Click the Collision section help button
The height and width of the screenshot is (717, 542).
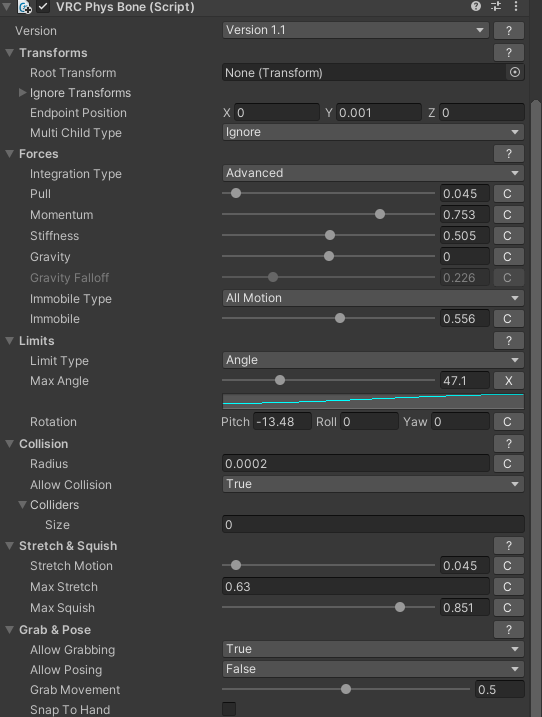pyautogui.click(x=509, y=444)
